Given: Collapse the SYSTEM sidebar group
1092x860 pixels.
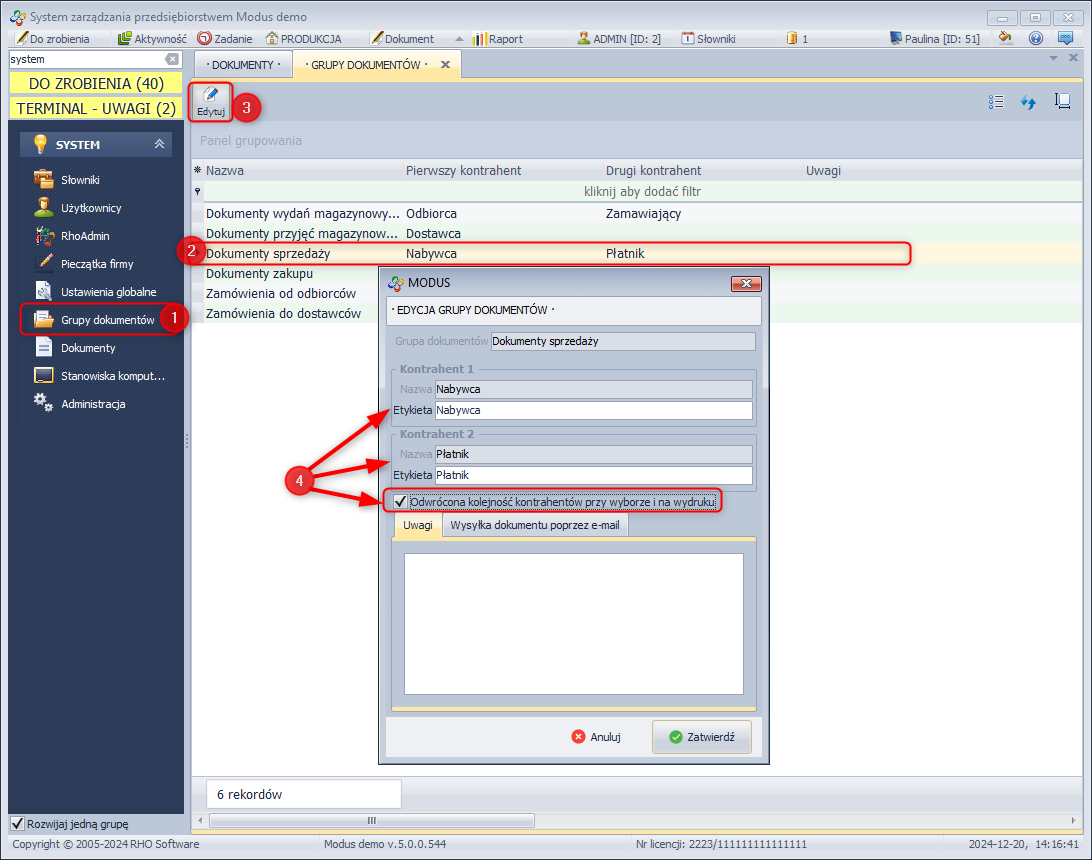Looking at the screenshot, I should [159, 144].
